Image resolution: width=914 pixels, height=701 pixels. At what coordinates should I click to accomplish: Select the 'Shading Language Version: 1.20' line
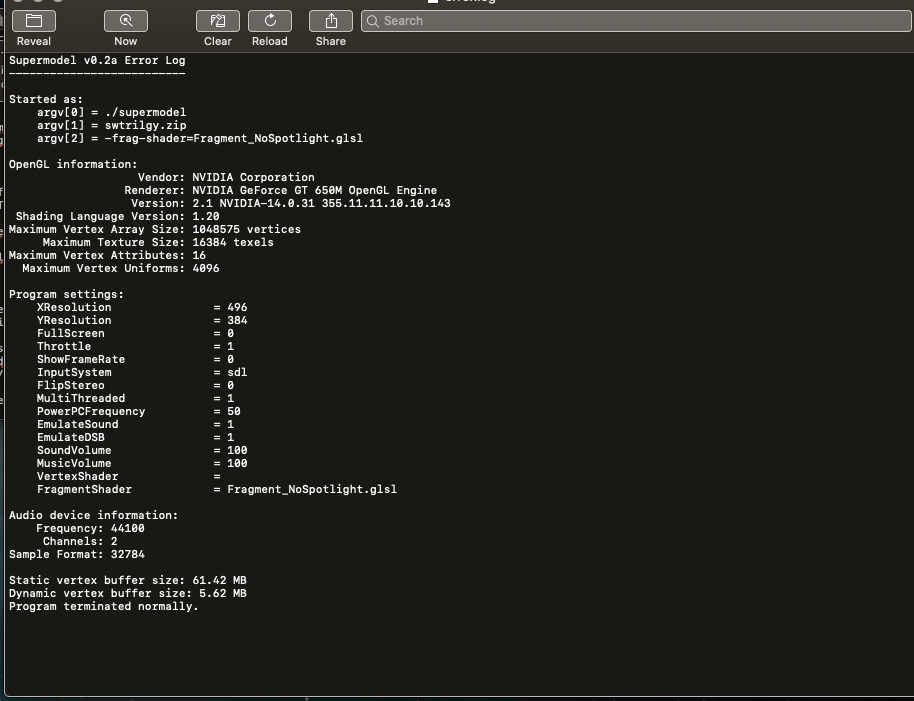point(117,216)
